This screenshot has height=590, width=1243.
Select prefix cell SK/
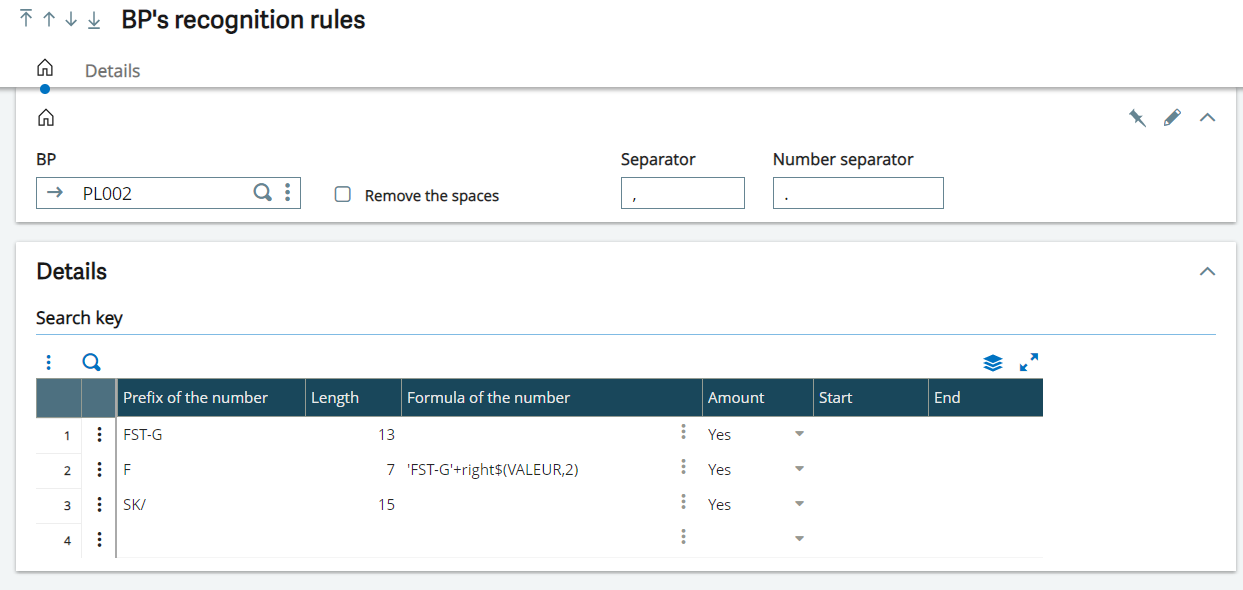point(211,505)
